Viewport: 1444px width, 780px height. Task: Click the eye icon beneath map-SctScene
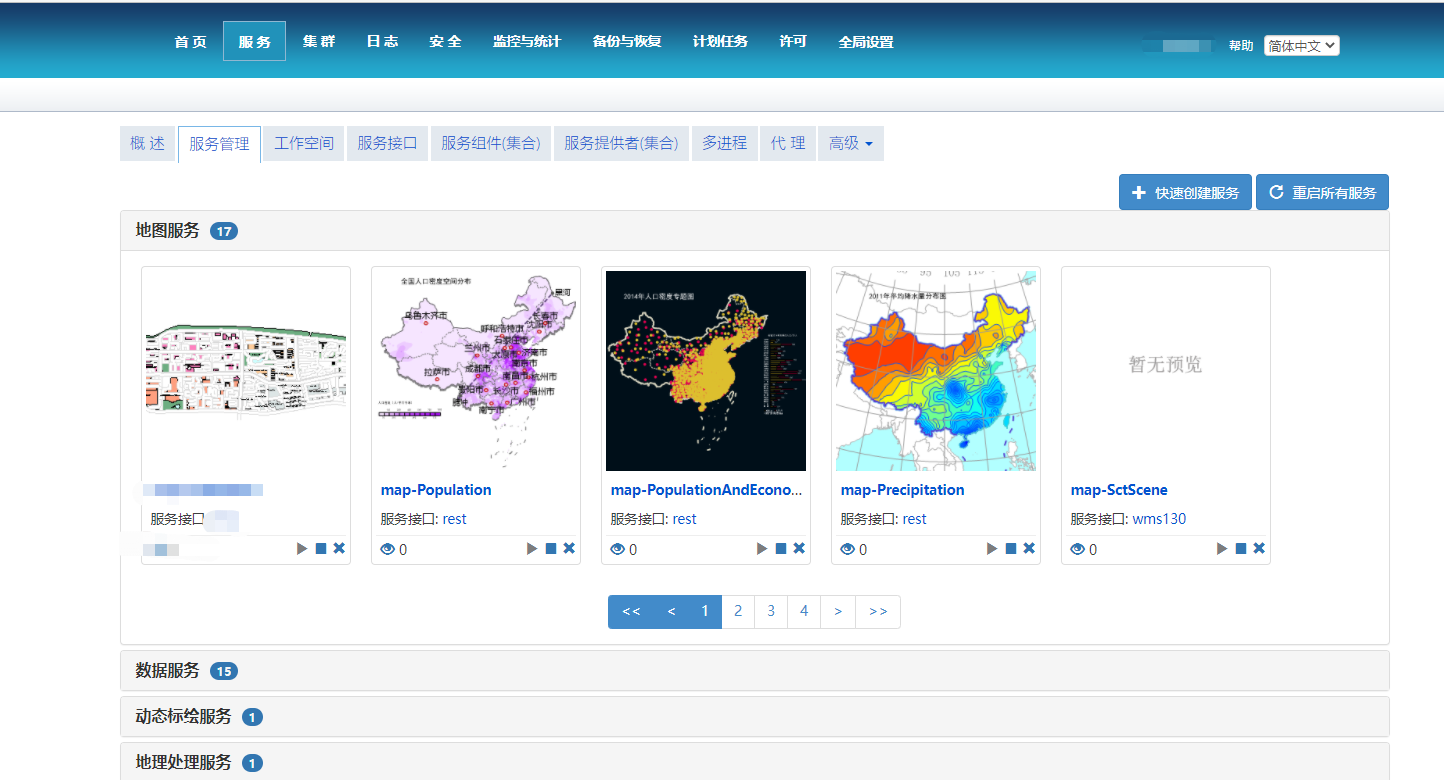tap(1078, 548)
